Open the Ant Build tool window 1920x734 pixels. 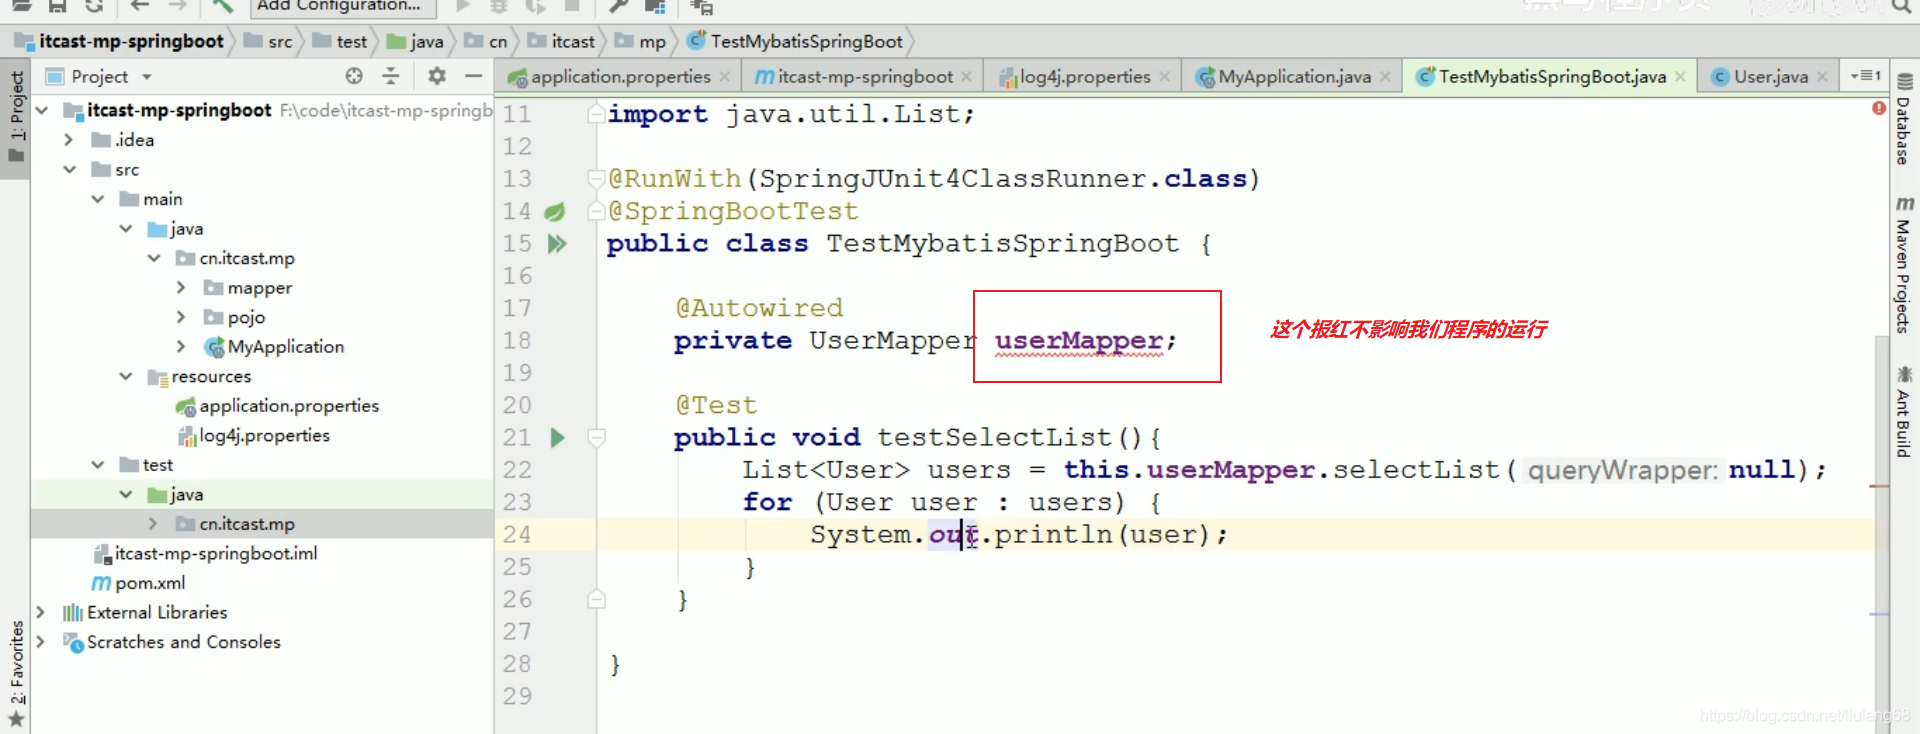pos(1904,412)
